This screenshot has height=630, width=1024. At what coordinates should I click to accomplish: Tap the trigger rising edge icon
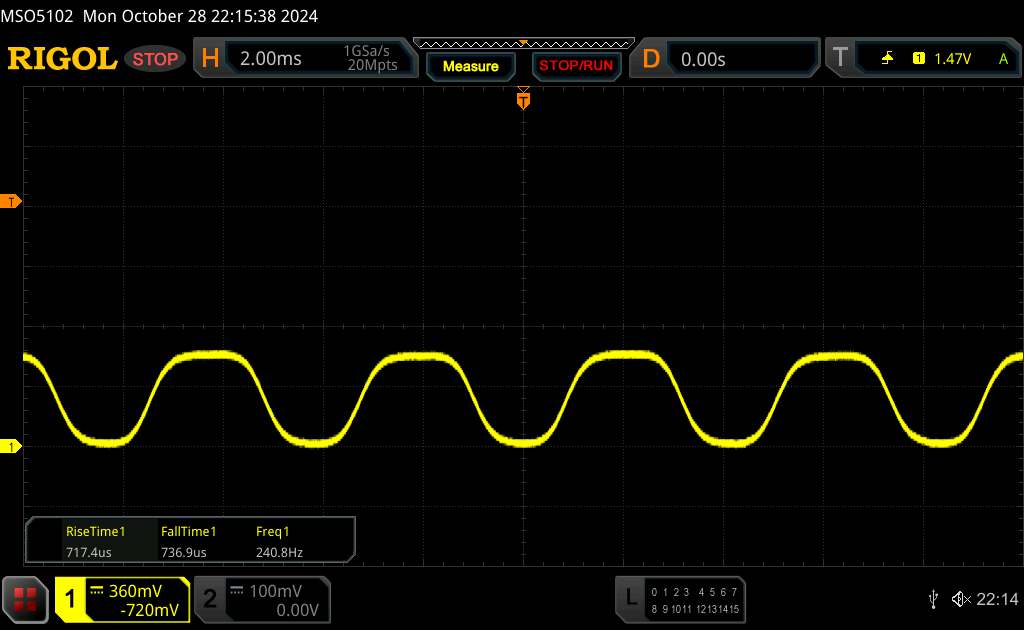[x=887, y=59]
